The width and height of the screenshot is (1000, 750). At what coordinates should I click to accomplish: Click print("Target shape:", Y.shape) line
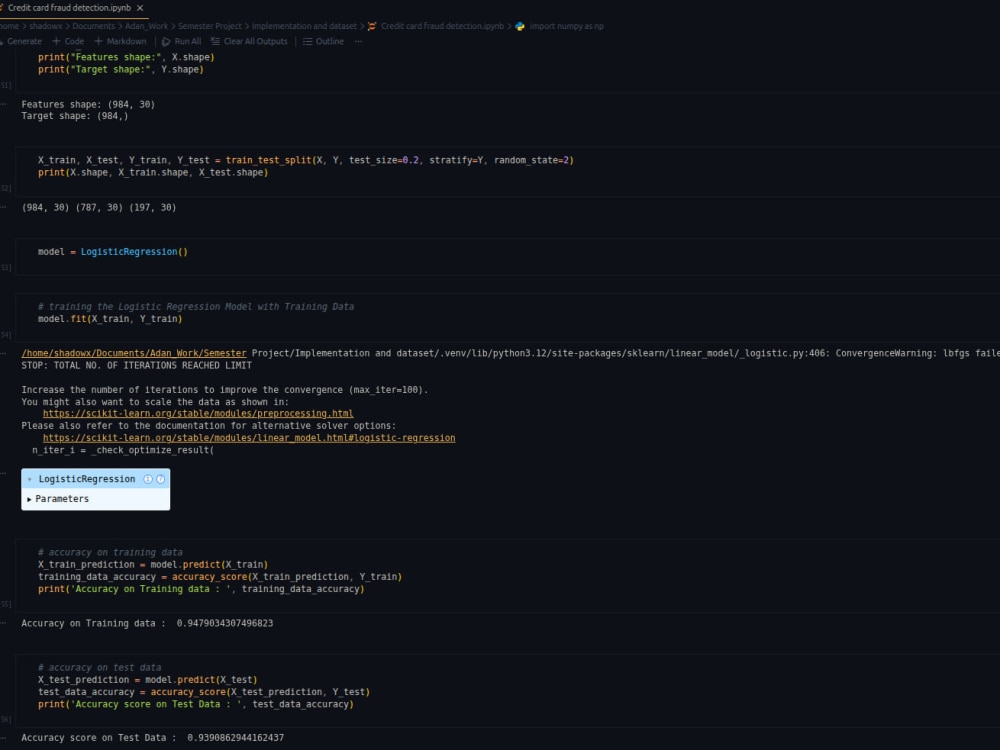coord(121,70)
